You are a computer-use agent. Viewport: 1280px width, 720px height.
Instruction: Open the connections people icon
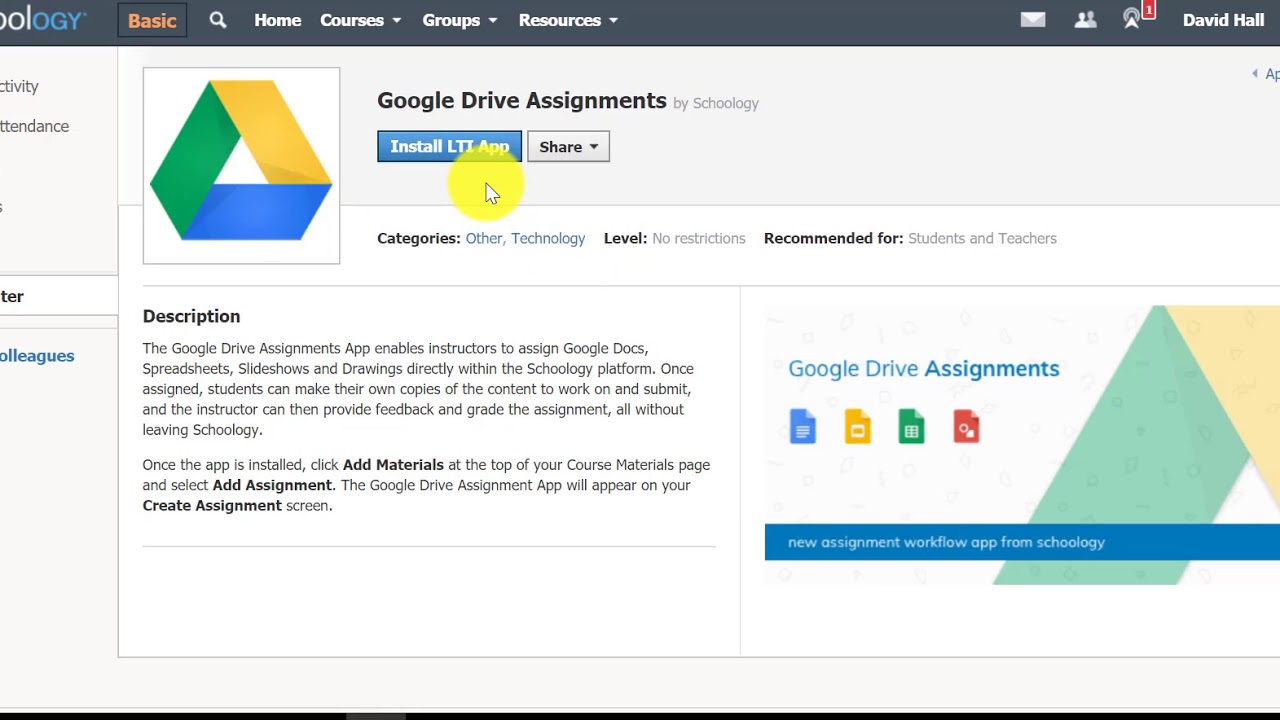point(1085,20)
